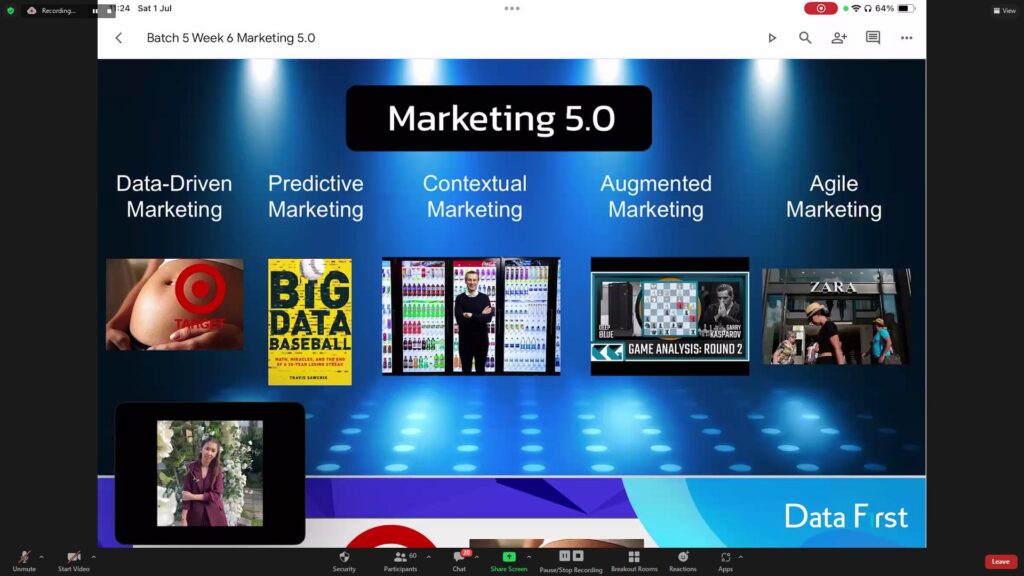Click the three-dot multitasking handle at top center

point(512,8)
